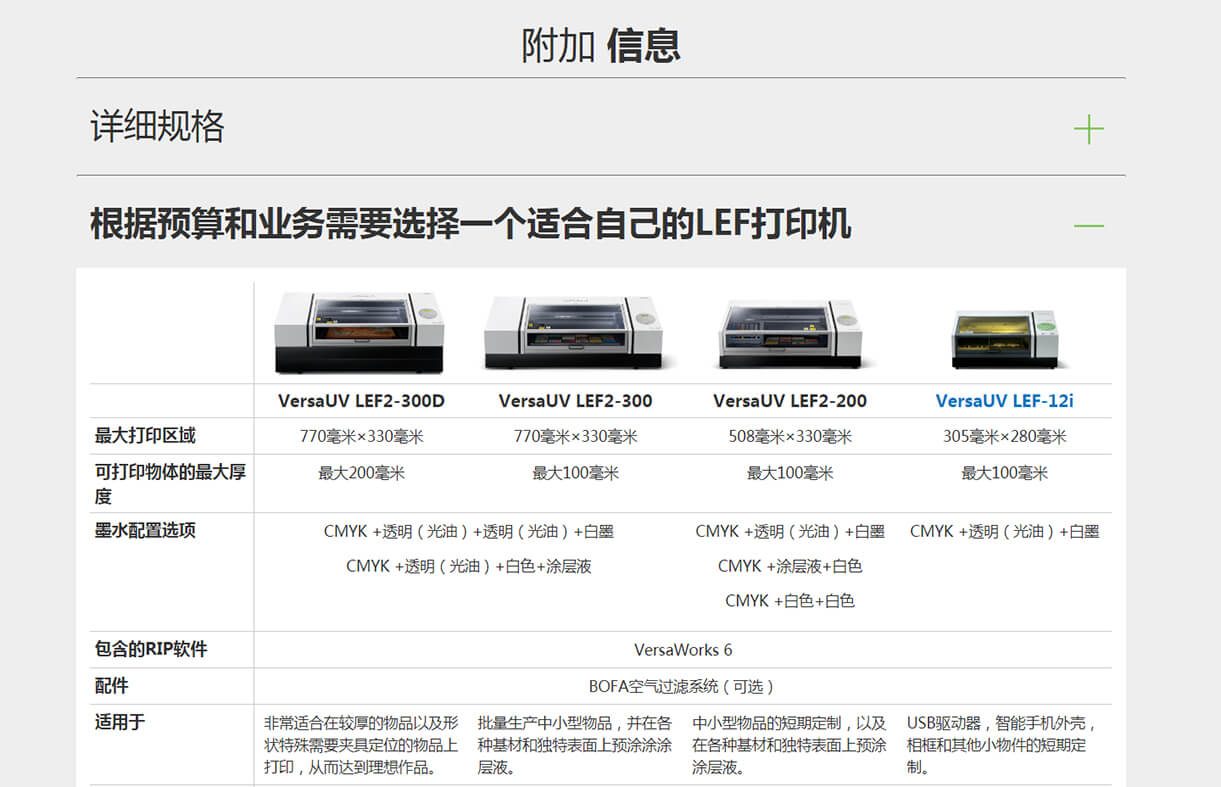Expand the 详细规格 section with plus icon
The image size is (1221, 787).
click(1088, 129)
